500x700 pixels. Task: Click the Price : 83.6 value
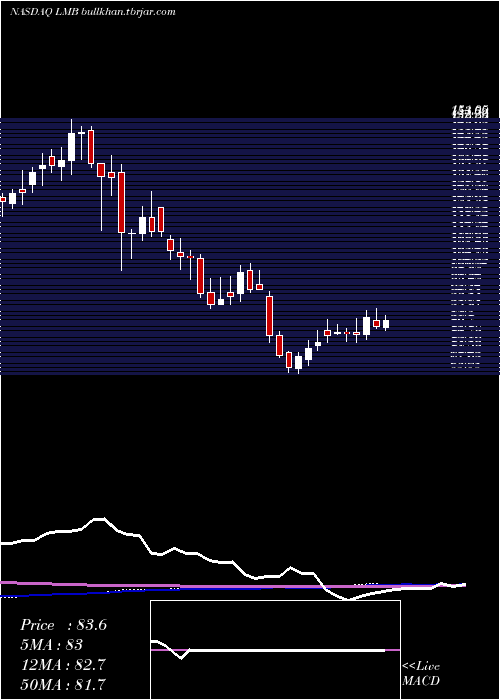(x=63, y=625)
